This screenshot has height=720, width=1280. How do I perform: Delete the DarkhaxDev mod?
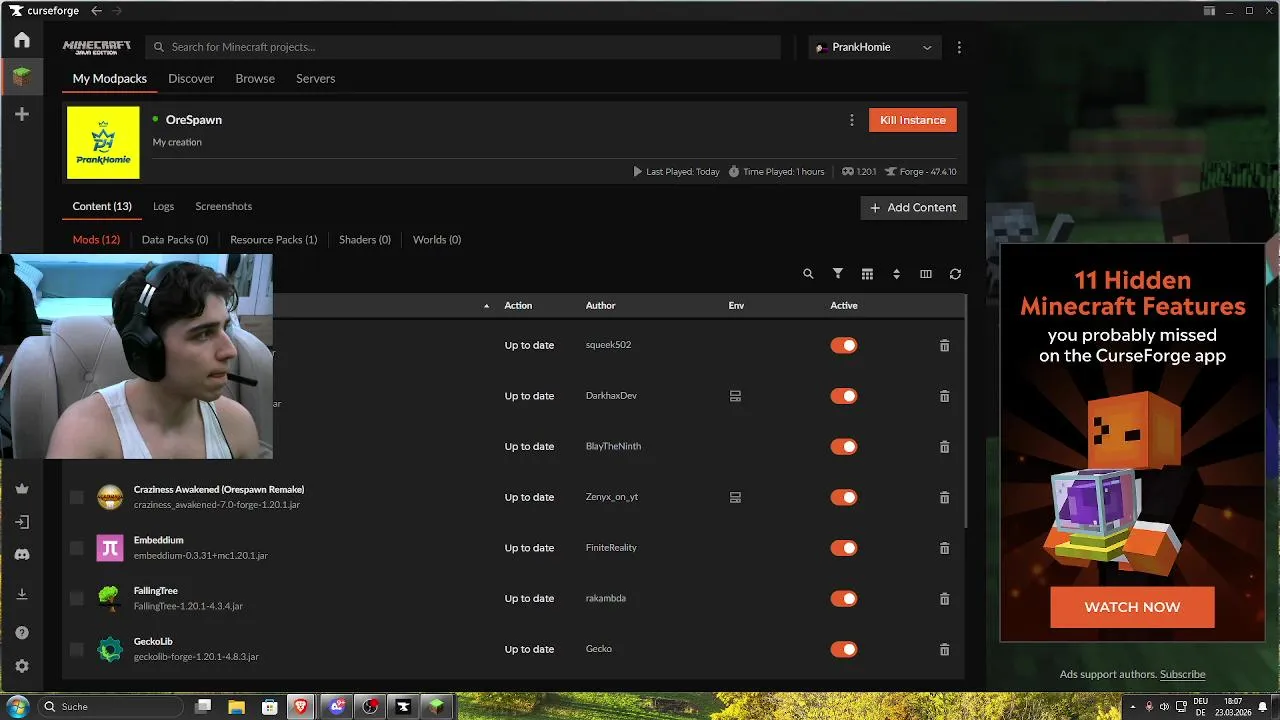pos(944,396)
